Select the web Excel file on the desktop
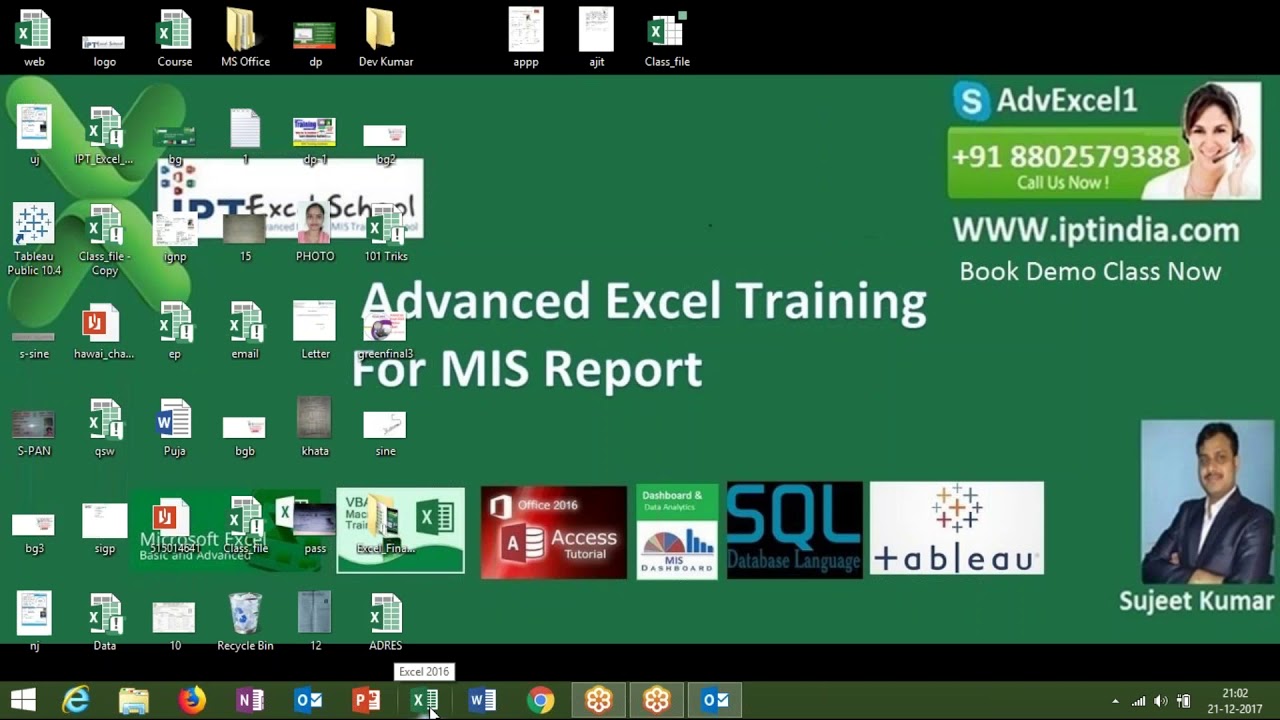The width and height of the screenshot is (1280, 720). (34, 38)
